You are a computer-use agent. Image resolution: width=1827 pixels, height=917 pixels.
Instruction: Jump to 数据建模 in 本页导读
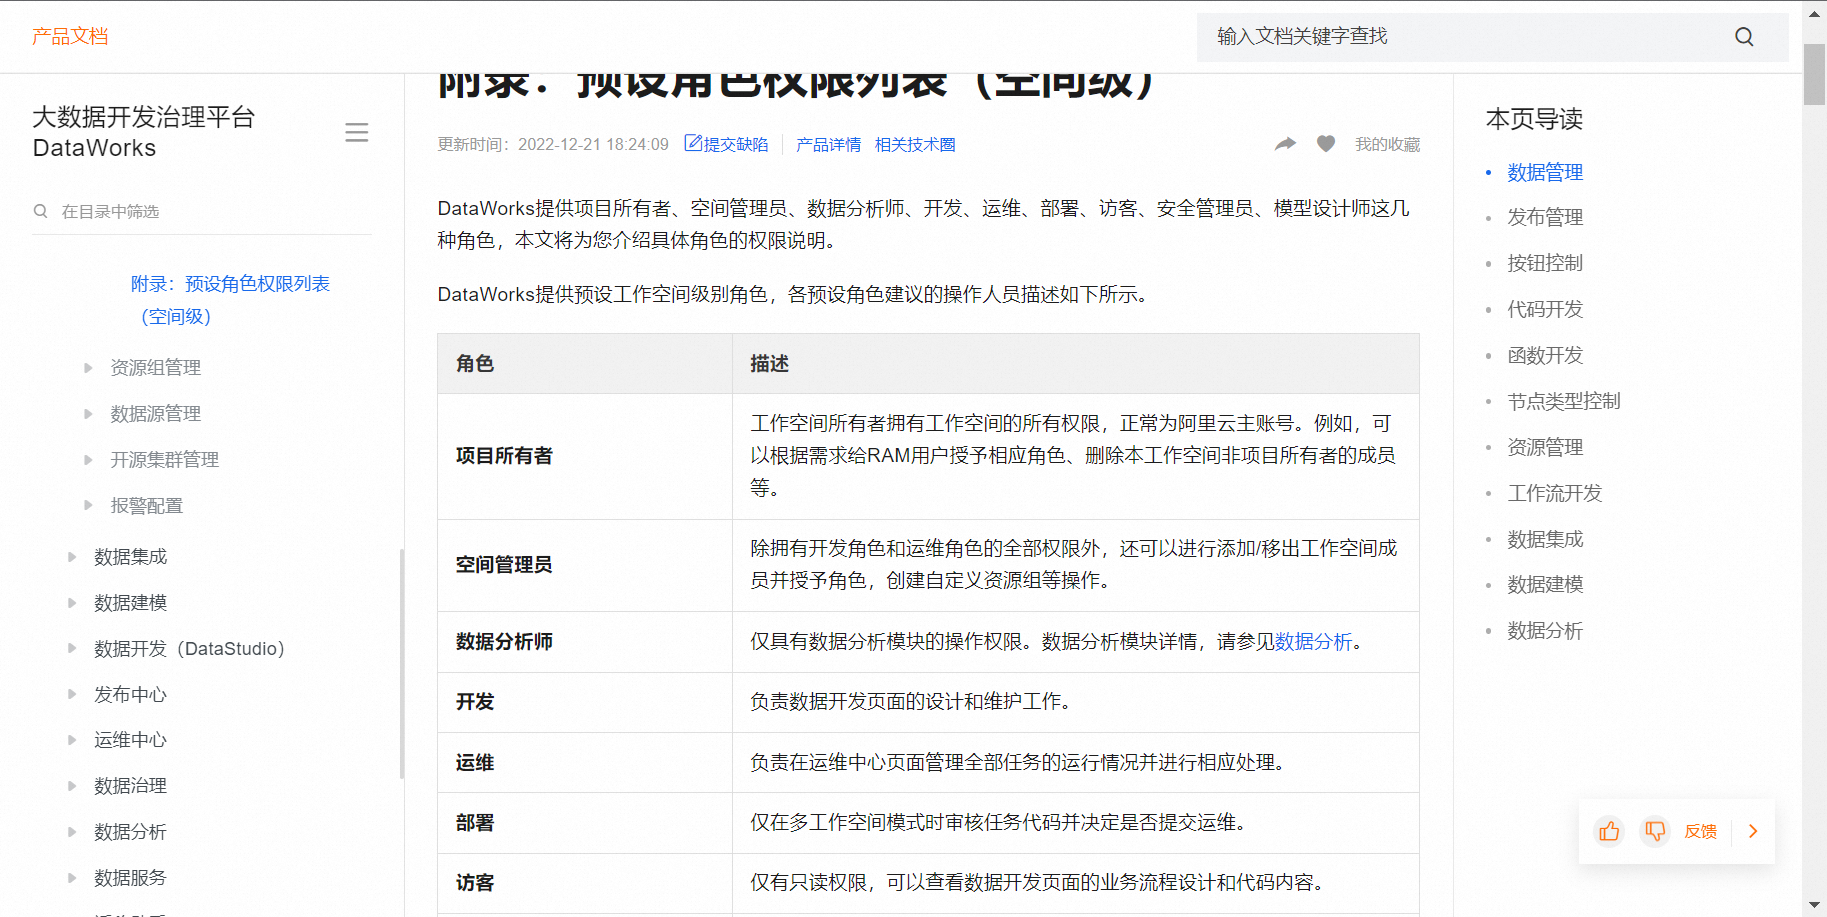click(x=1545, y=584)
